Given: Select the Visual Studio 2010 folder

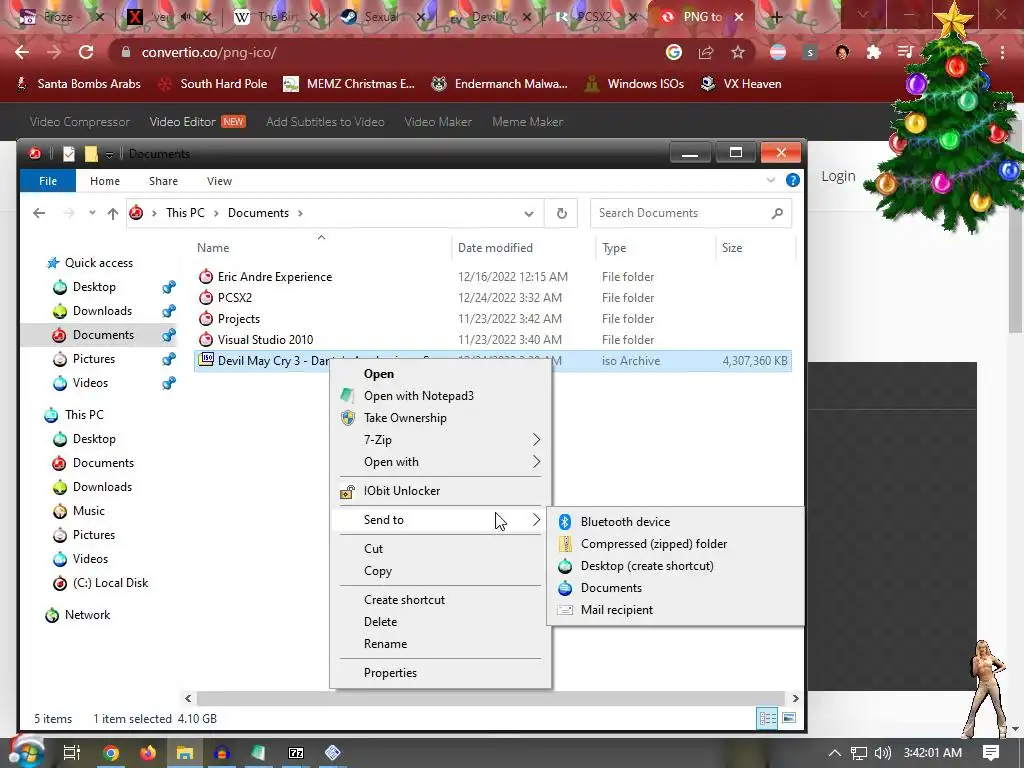Looking at the screenshot, I should click(x=265, y=340).
